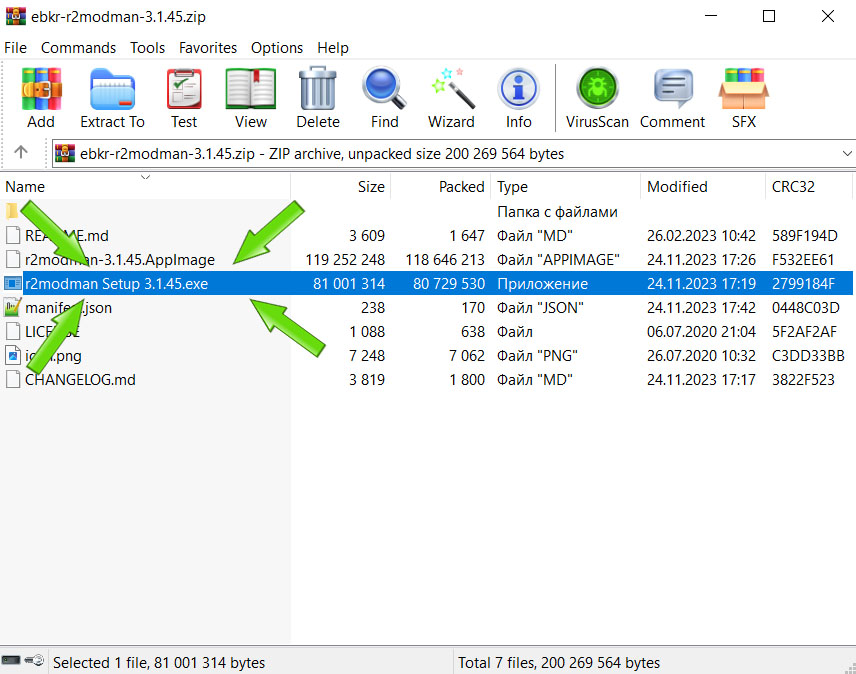
Task: Click modified date 06.07.2020 21:04
Action: point(701,332)
